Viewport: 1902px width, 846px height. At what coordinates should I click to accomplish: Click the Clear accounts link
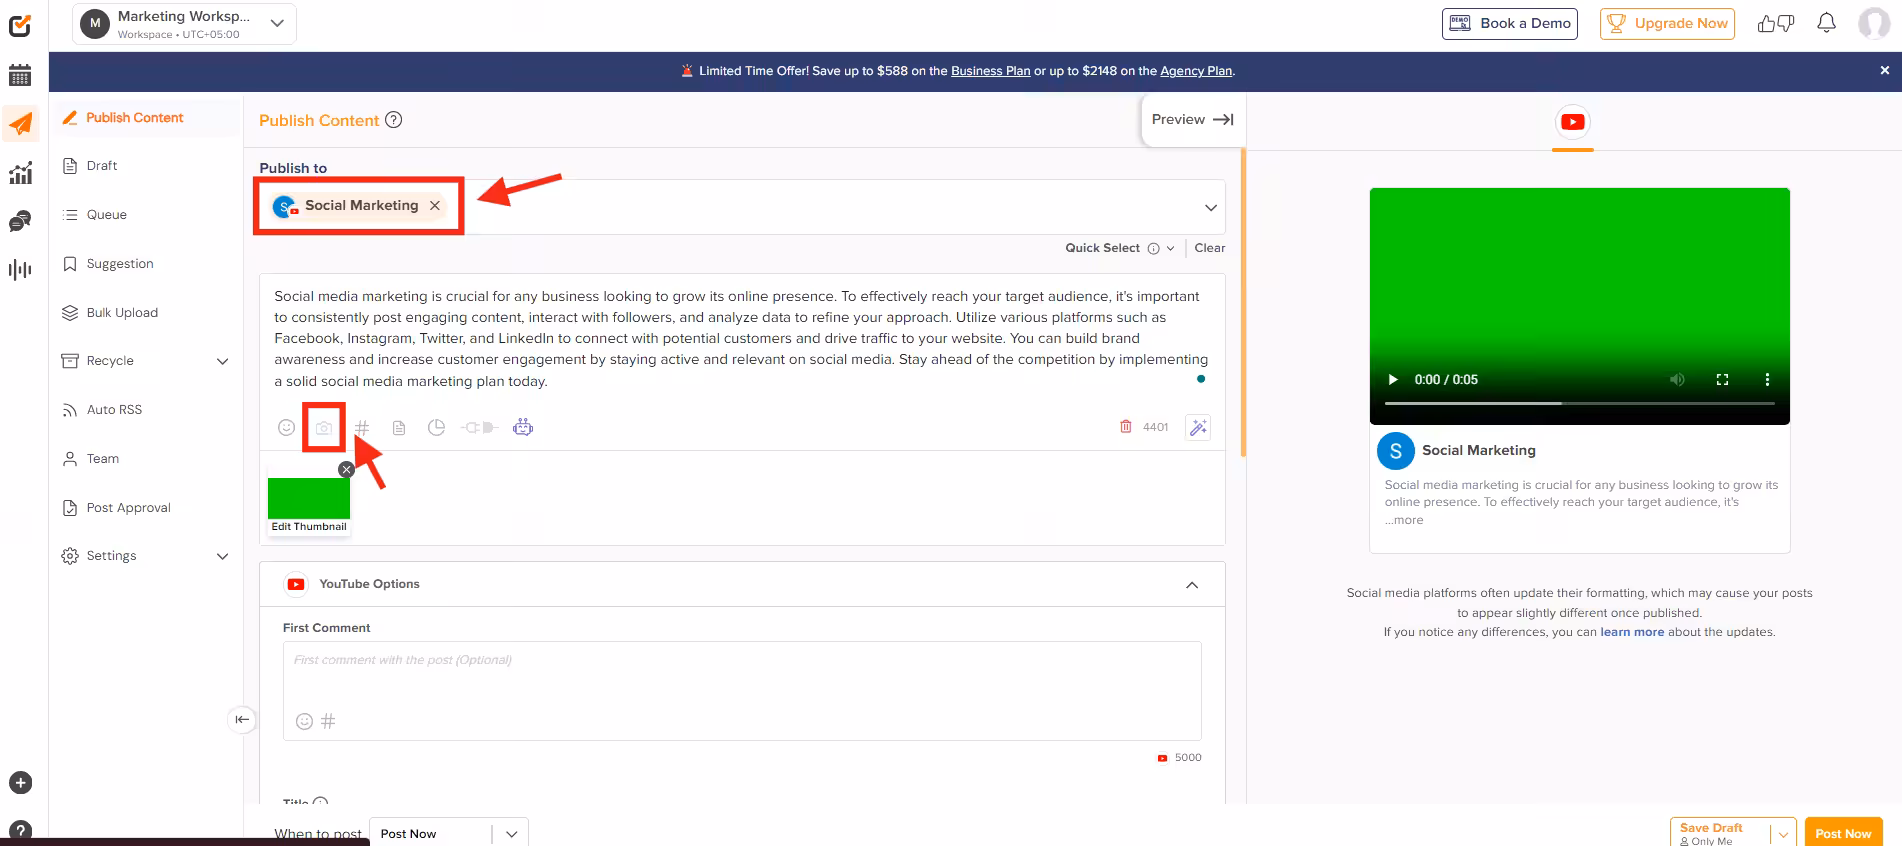tap(1209, 248)
